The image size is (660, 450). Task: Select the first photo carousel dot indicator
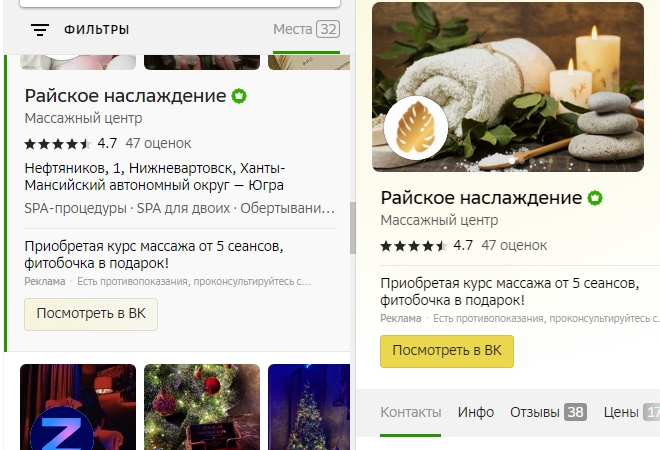pos(512,161)
